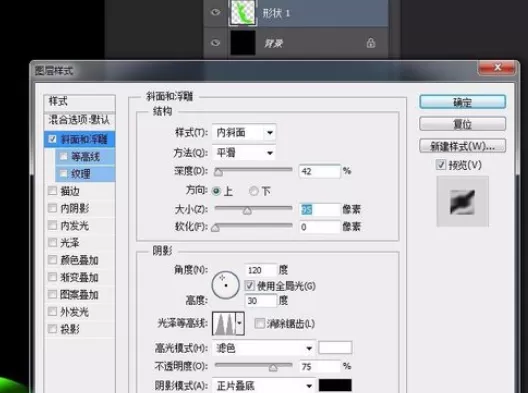Click the white highlight color swatch

(x=335, y=348)
